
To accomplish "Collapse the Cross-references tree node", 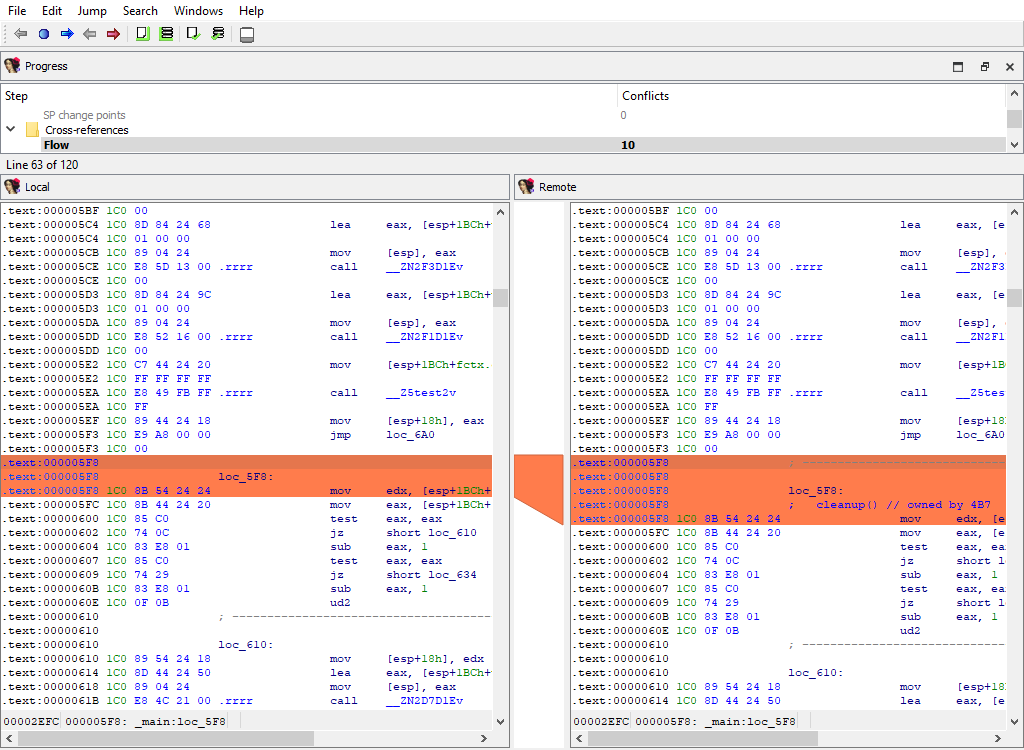I will [11, 130].
